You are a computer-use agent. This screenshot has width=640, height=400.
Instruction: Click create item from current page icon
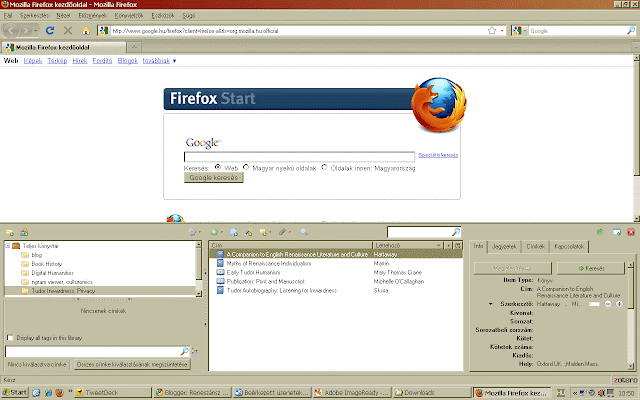click(233, 232)
